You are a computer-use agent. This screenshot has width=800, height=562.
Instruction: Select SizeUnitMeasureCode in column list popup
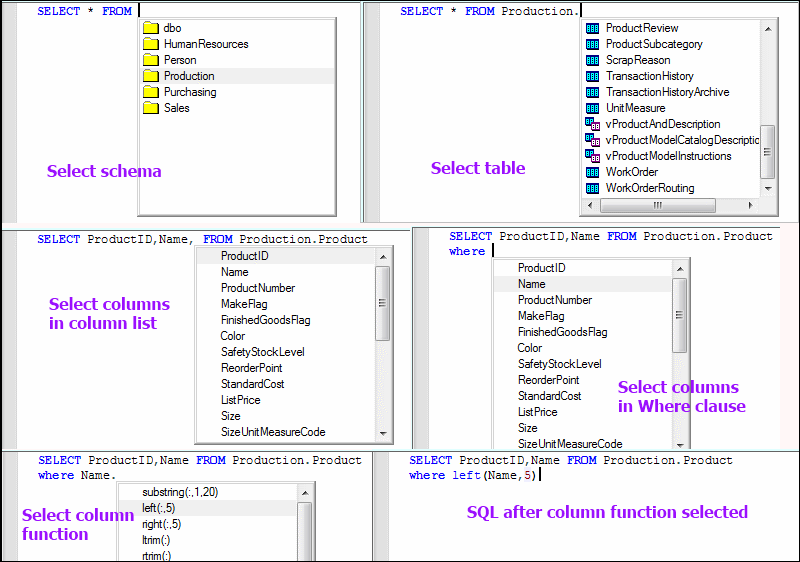[x=273, y=432]
